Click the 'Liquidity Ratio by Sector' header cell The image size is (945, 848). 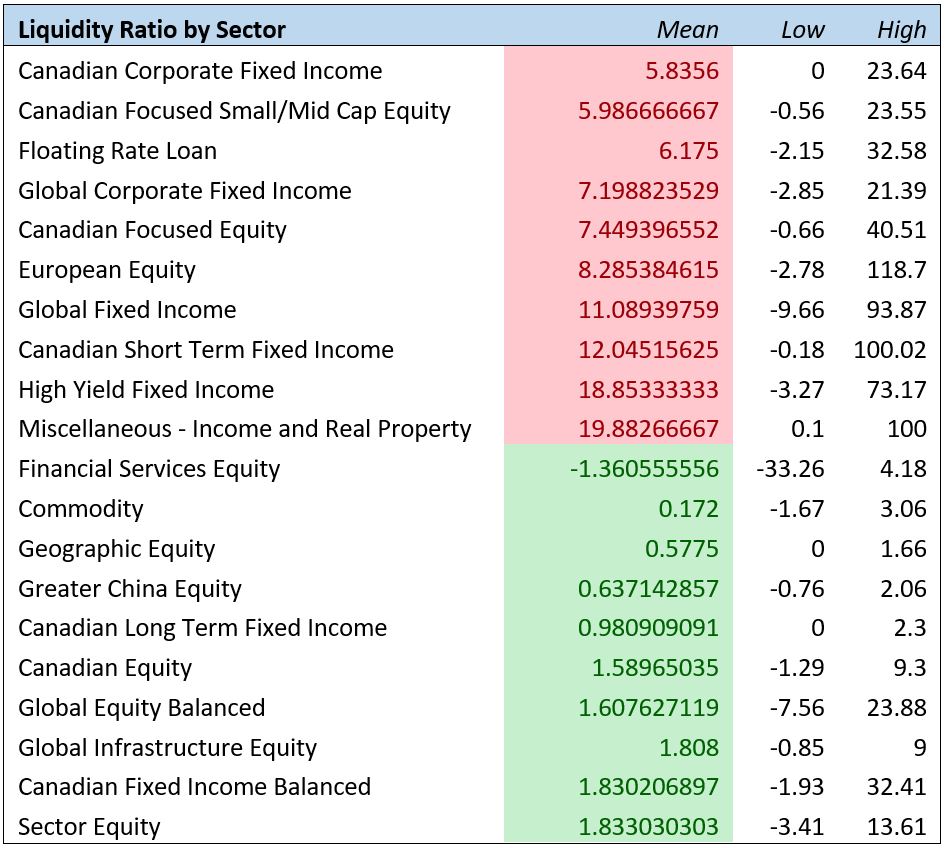pyautogui.click(x=152, y=30)
